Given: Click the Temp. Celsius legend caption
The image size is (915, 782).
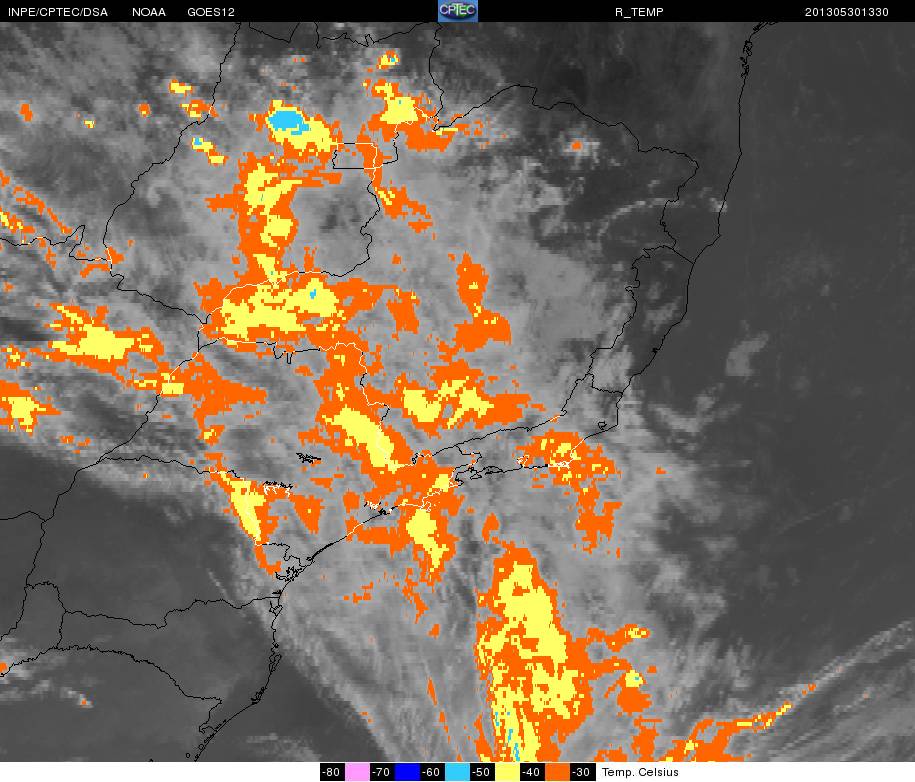Looking at the screenshot, I should 640,772.
